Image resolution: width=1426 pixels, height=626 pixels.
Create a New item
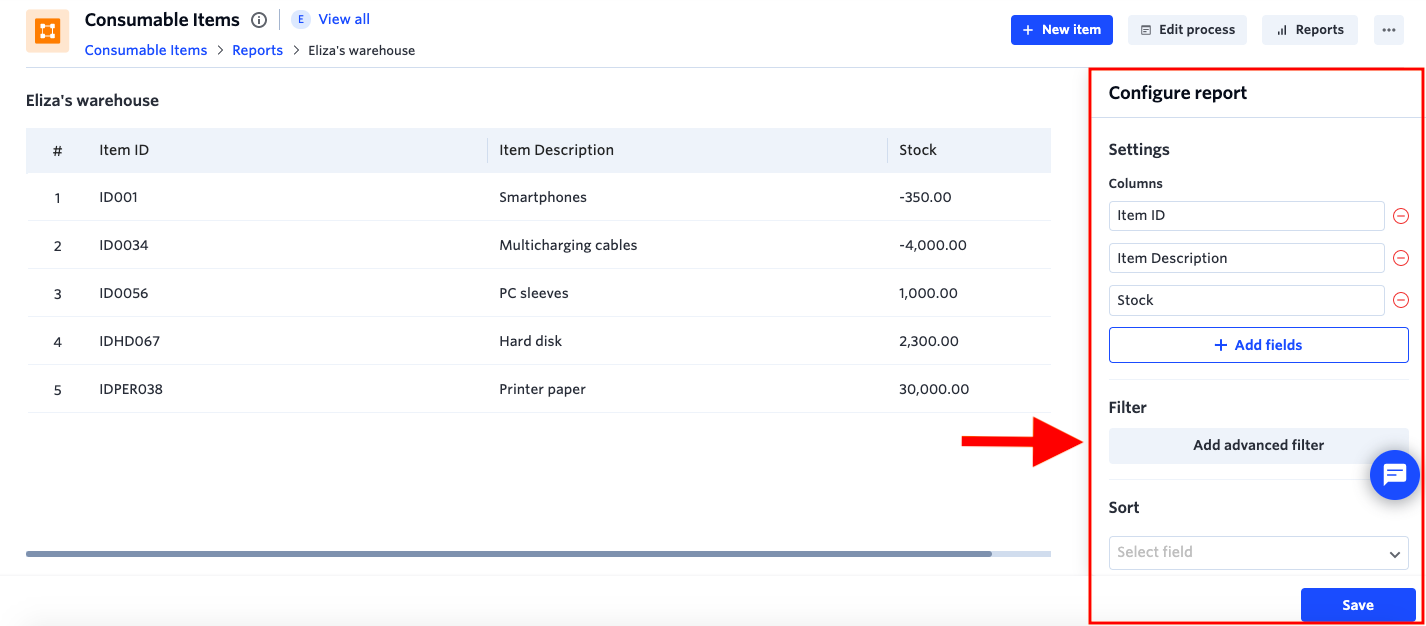click(x=1062, y=30)
